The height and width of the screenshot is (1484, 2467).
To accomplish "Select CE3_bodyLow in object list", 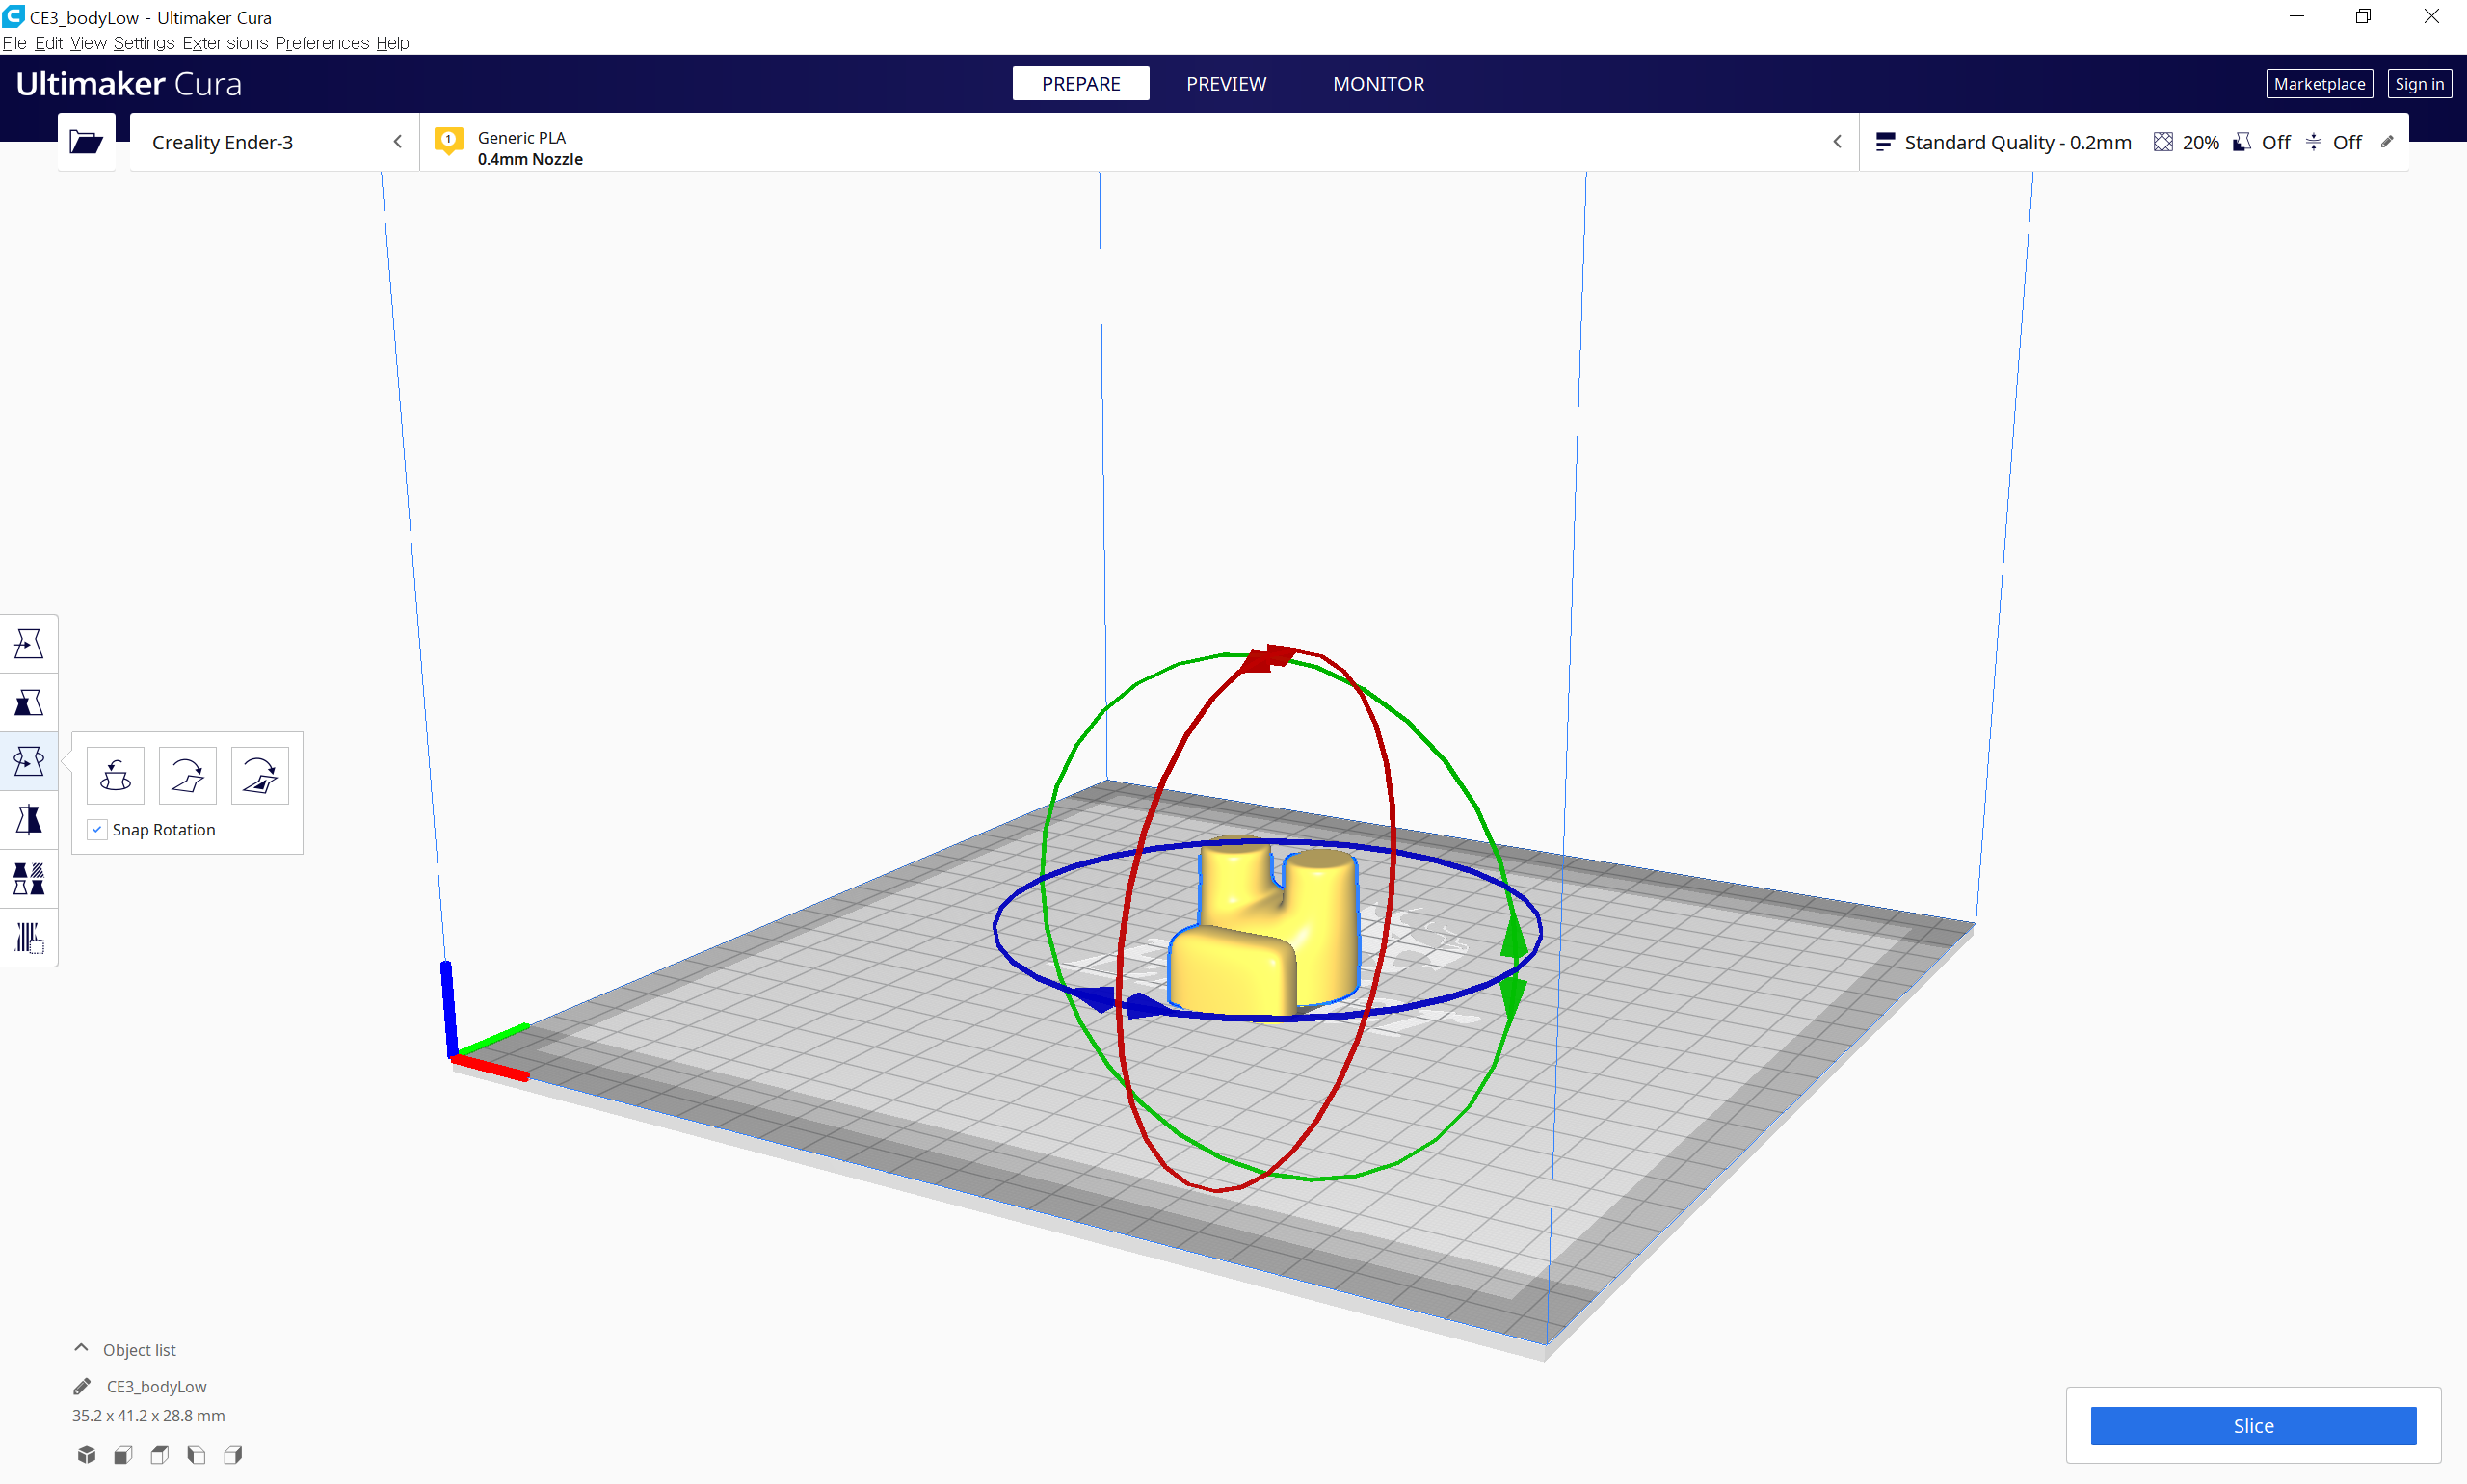I will point(156,1386).
